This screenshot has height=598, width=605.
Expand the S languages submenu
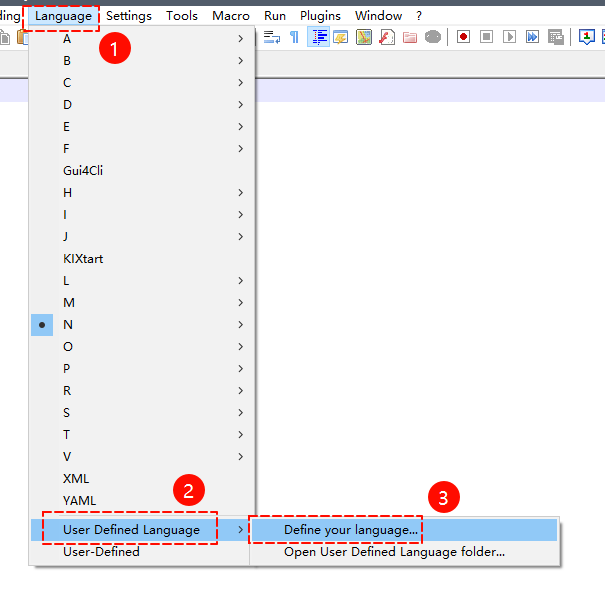click(68, 412)
